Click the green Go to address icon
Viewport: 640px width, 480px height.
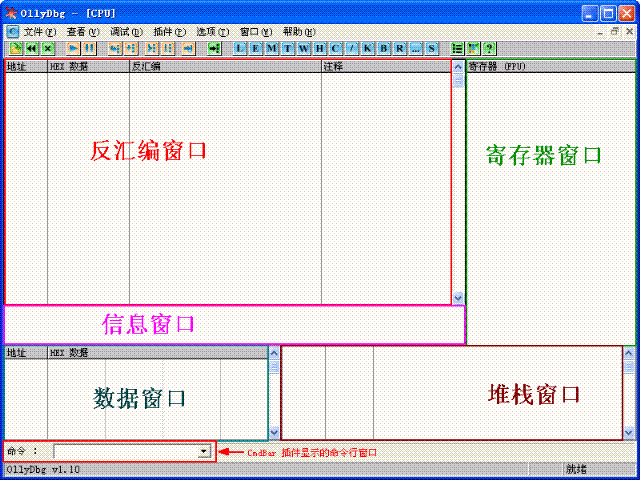(214, 49)
